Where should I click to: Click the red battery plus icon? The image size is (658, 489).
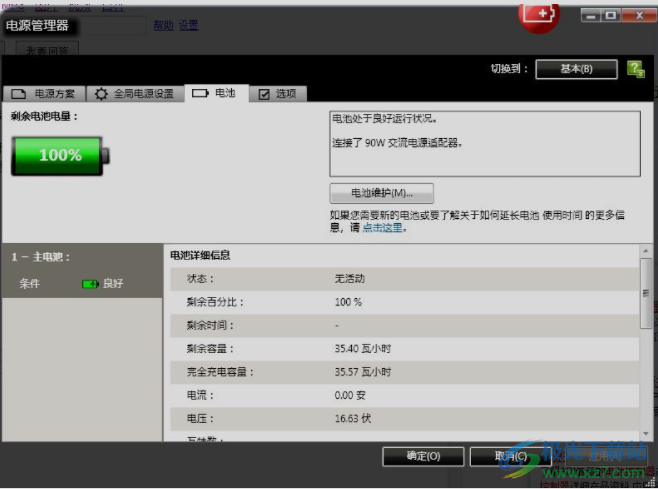point(540,16)
